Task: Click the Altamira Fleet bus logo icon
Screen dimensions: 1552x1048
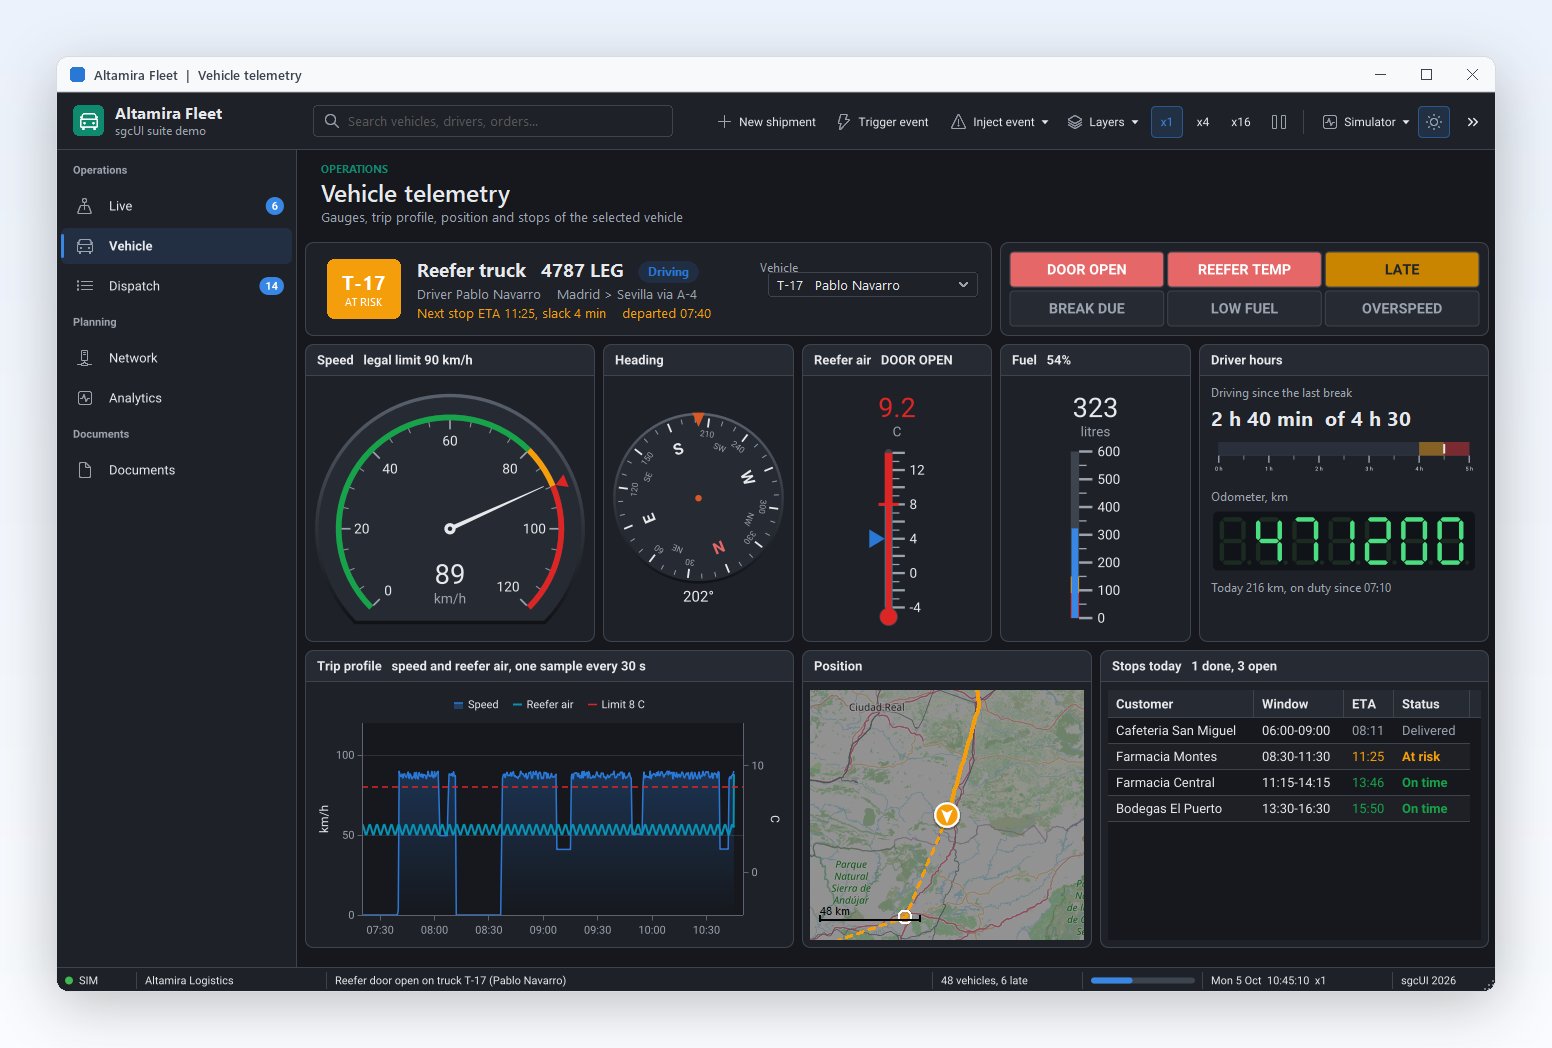Action: point(89,121)
